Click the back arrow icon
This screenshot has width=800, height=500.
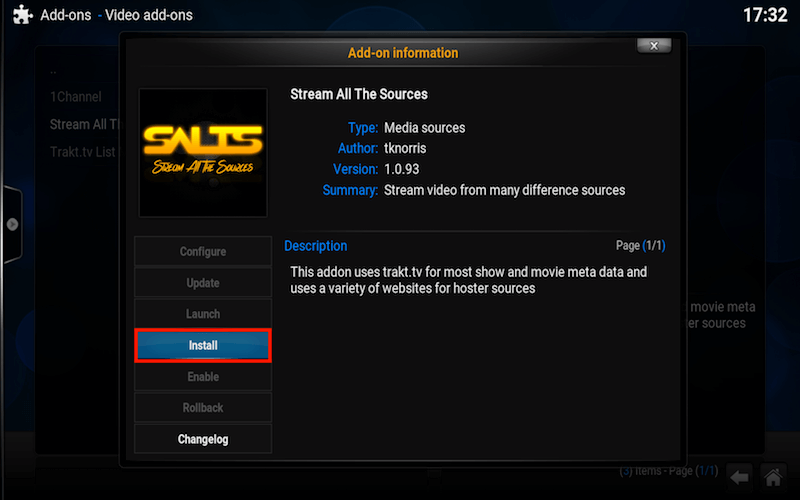pos(739,475)
